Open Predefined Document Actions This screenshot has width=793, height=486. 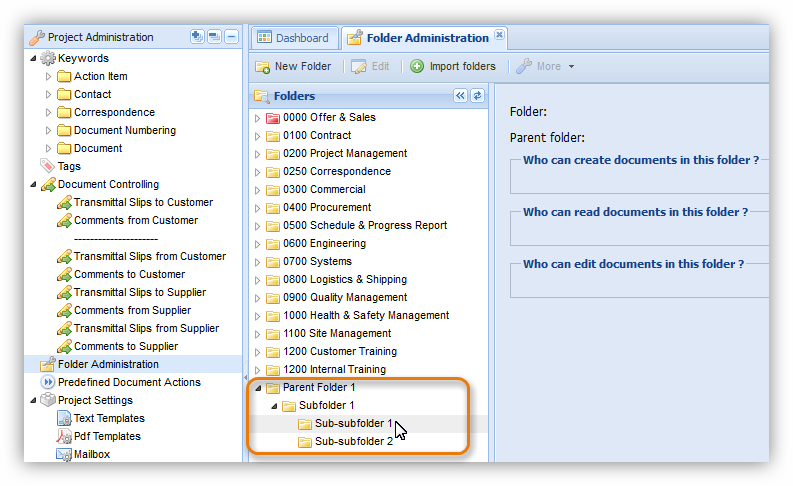click(128, 382)
